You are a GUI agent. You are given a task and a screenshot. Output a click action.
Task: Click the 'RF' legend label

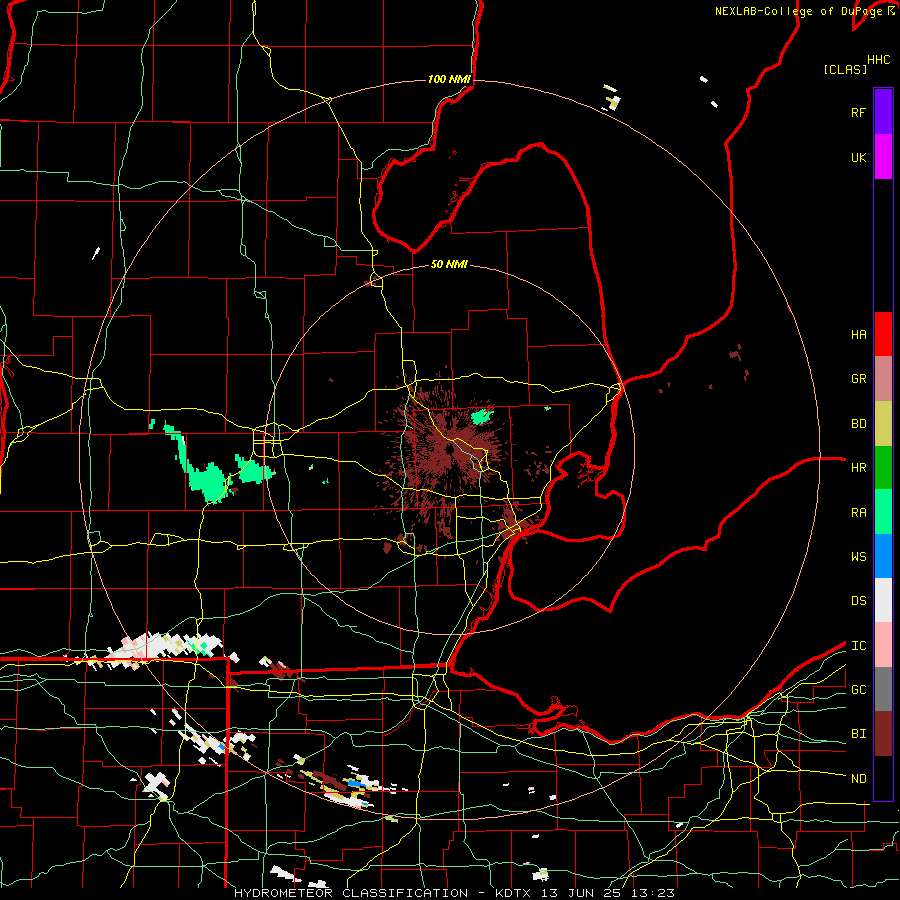[858, 112]
